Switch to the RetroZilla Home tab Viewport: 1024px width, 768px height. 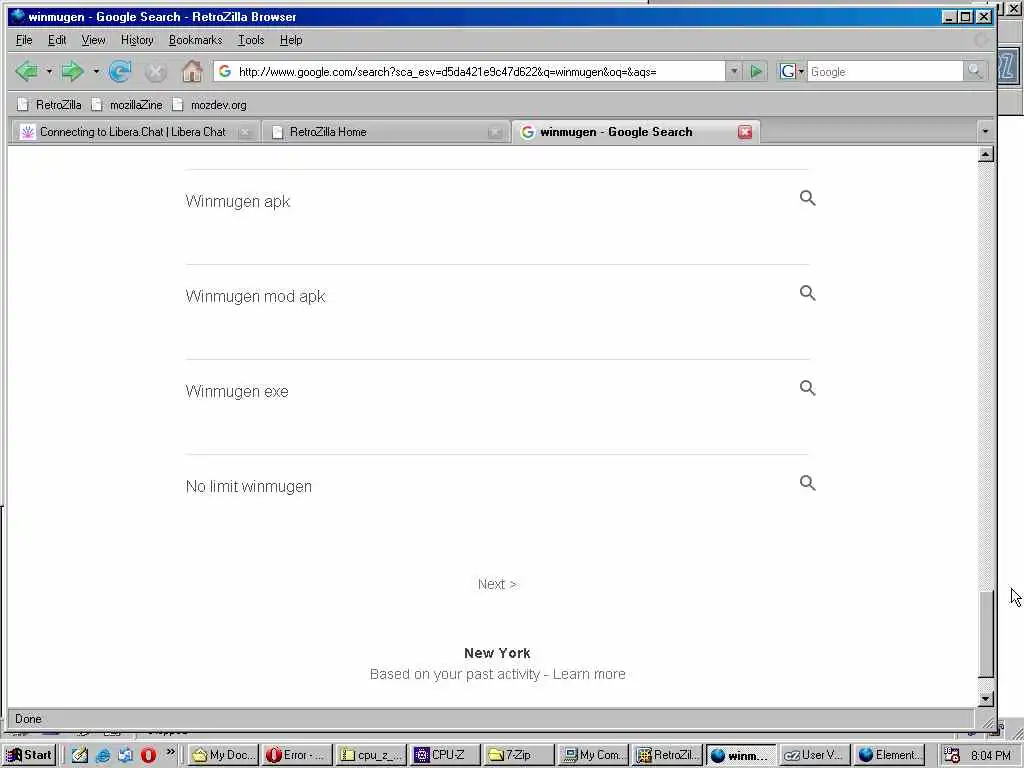pyautogui.click(x=385, y=132)
